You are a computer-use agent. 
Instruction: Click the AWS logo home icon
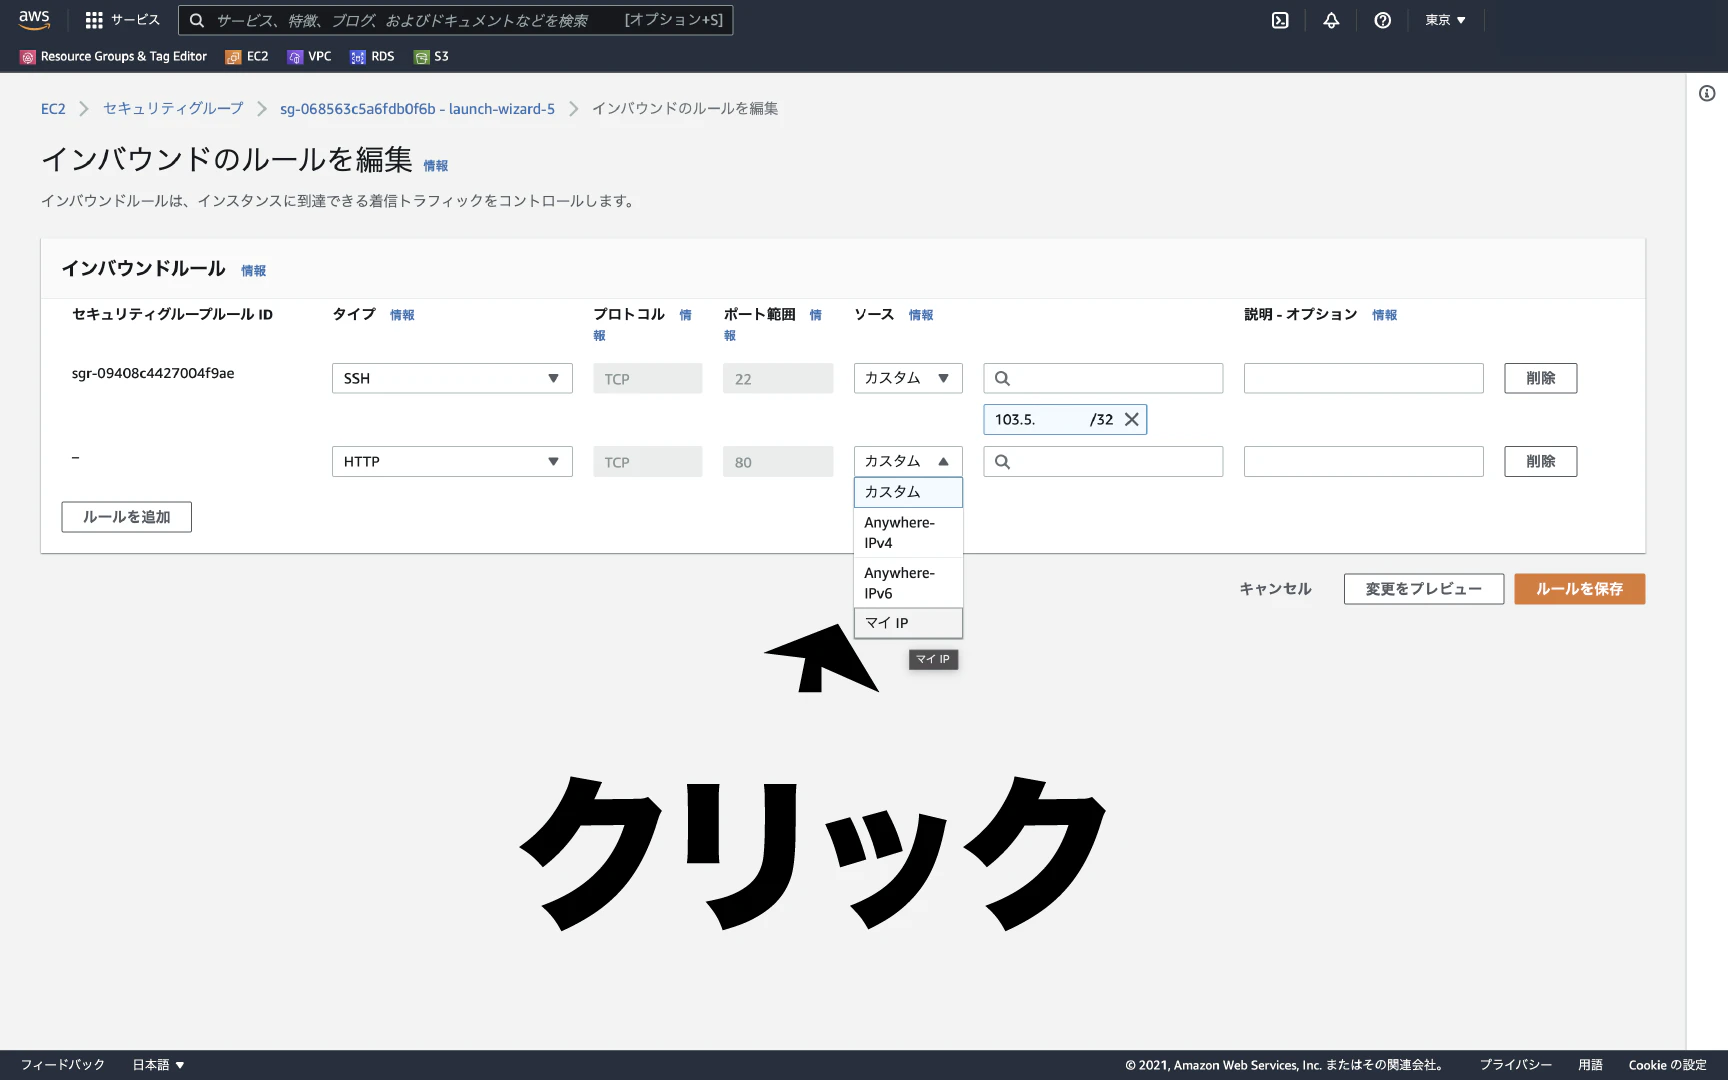click(34, 20)
